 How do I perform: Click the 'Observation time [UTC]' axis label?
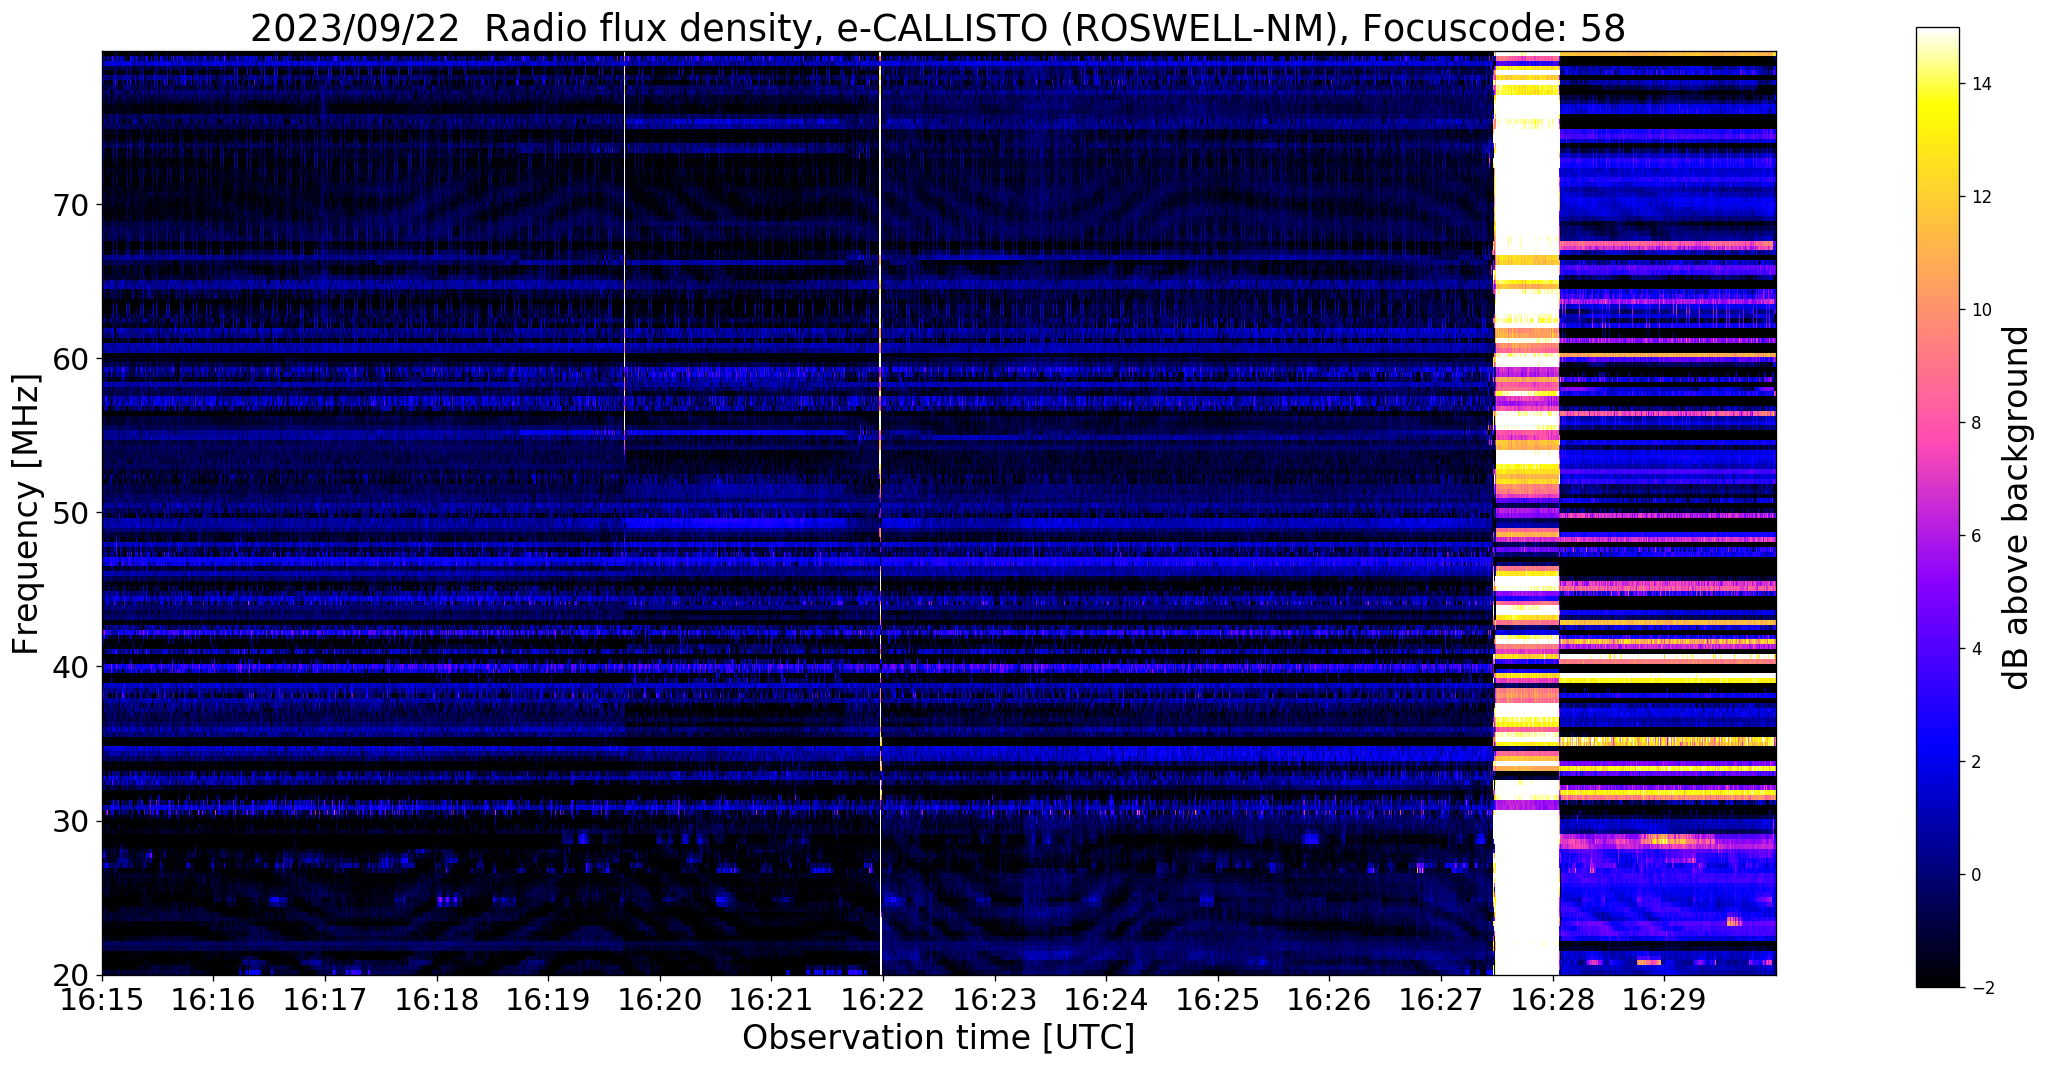(938, 1037)
